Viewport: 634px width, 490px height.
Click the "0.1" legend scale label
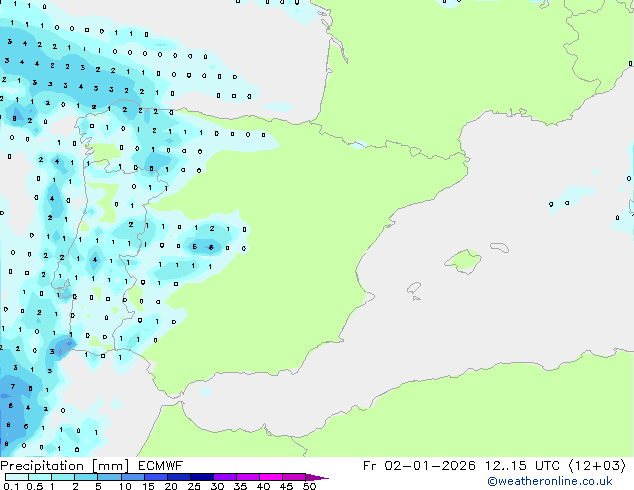[x=11, y=486]
